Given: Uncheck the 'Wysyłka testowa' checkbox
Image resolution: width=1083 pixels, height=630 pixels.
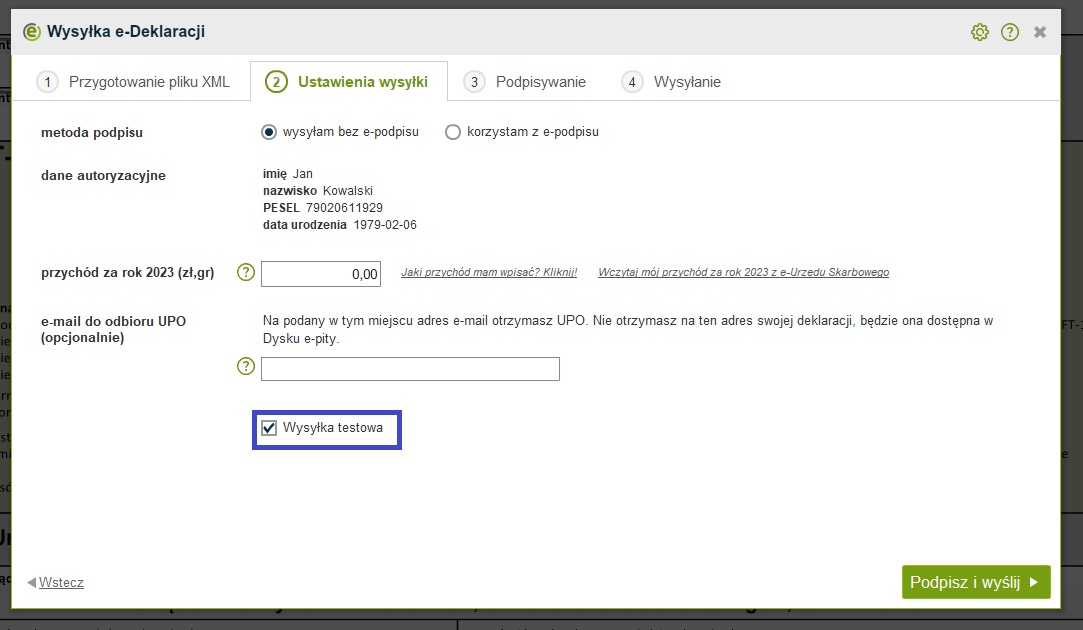Looking at the screenshot, I should point(269,429).
